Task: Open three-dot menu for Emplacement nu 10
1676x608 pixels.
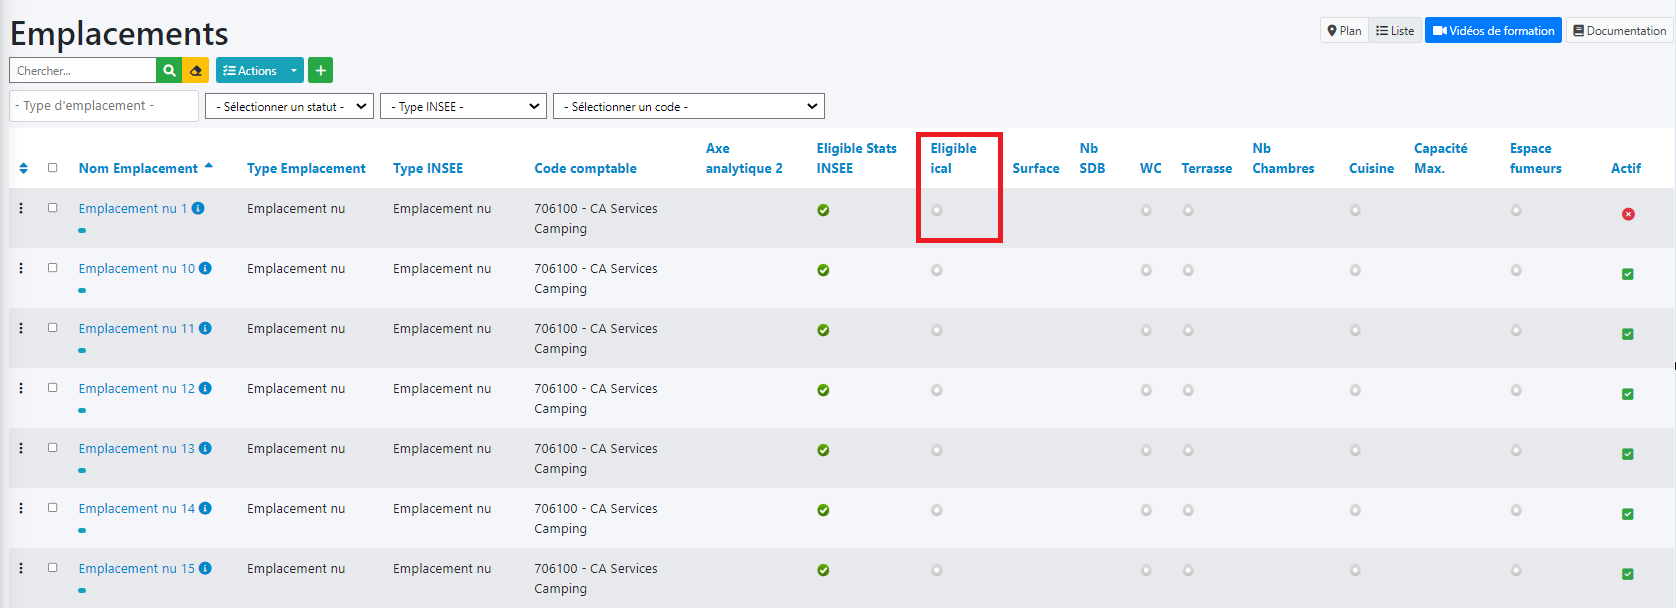Action: point(21,268)
